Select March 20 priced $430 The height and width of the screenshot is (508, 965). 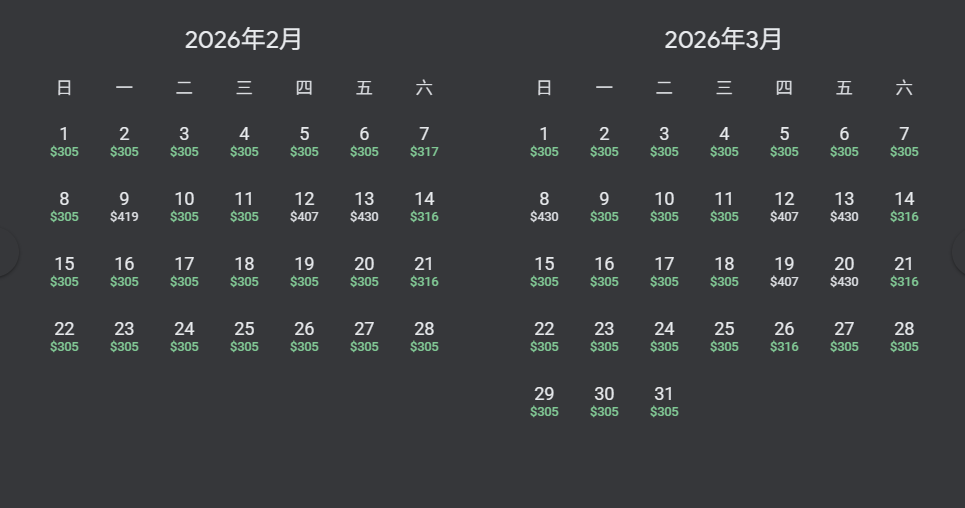pyautogui.click(x=844, y=271)
